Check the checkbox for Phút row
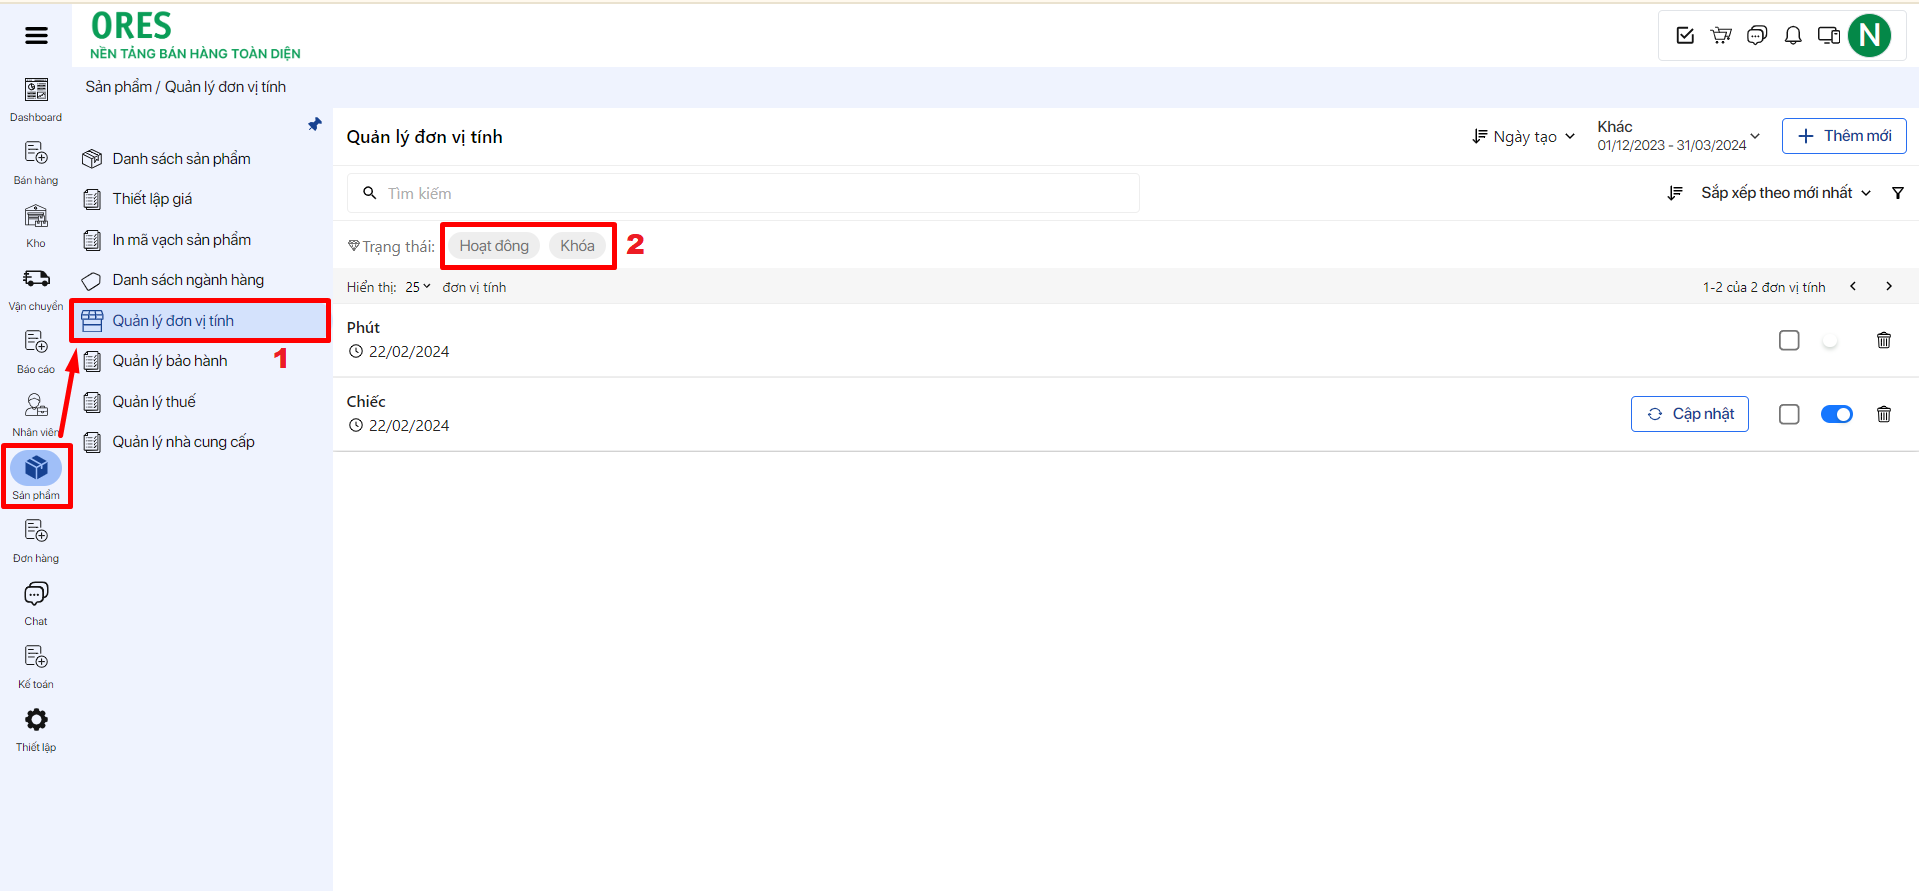 click(1789, 340)
